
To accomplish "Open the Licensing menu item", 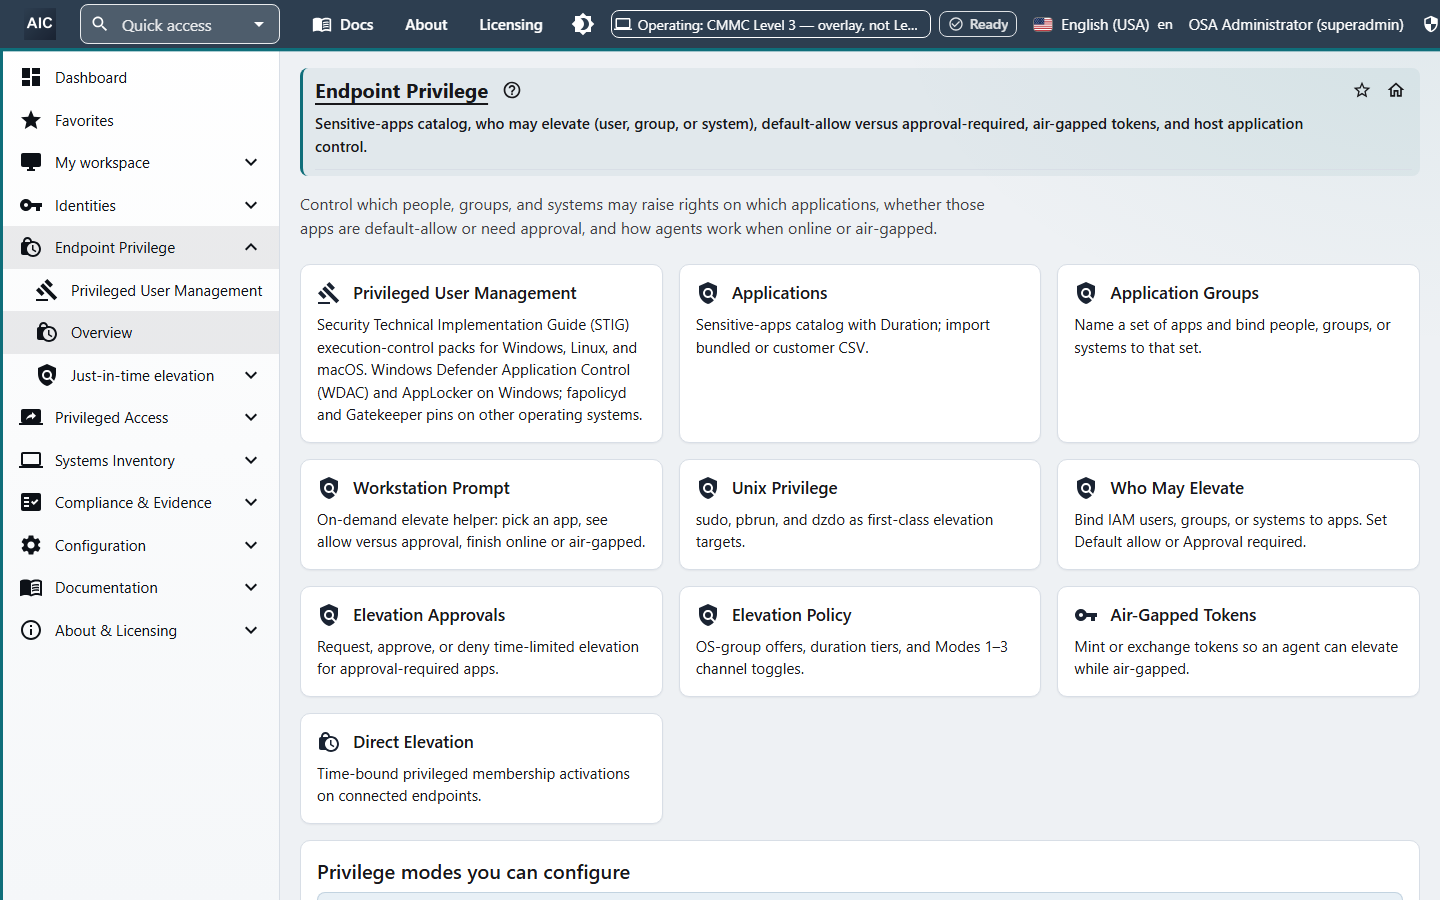I will coord(511,24).
